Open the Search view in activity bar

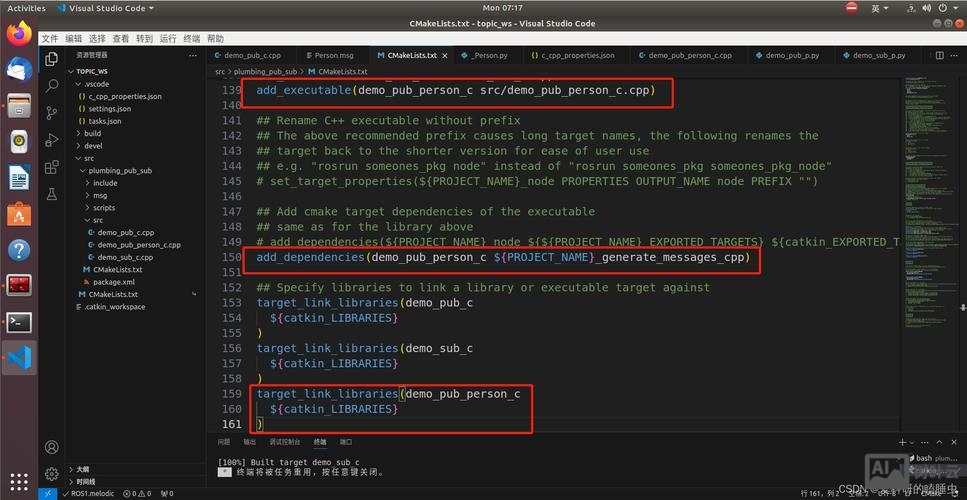tap(52, 86)
